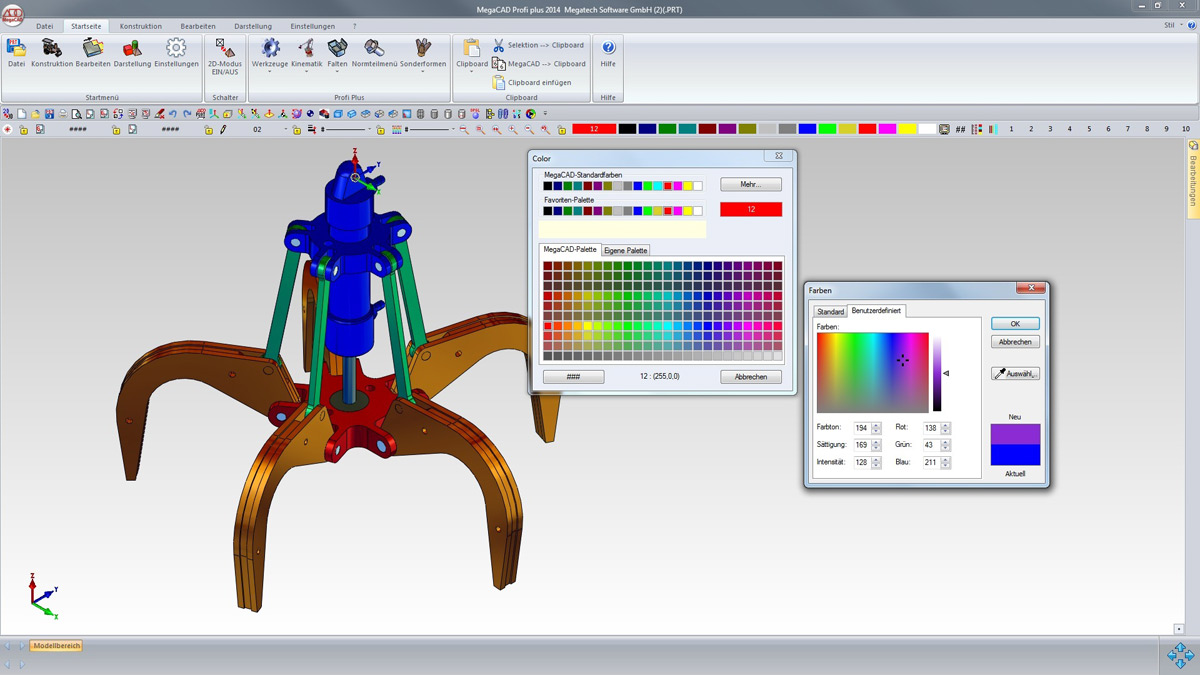
Task: Click the Rot value input field
Action: pyautogui.click(x=930, y=428)
